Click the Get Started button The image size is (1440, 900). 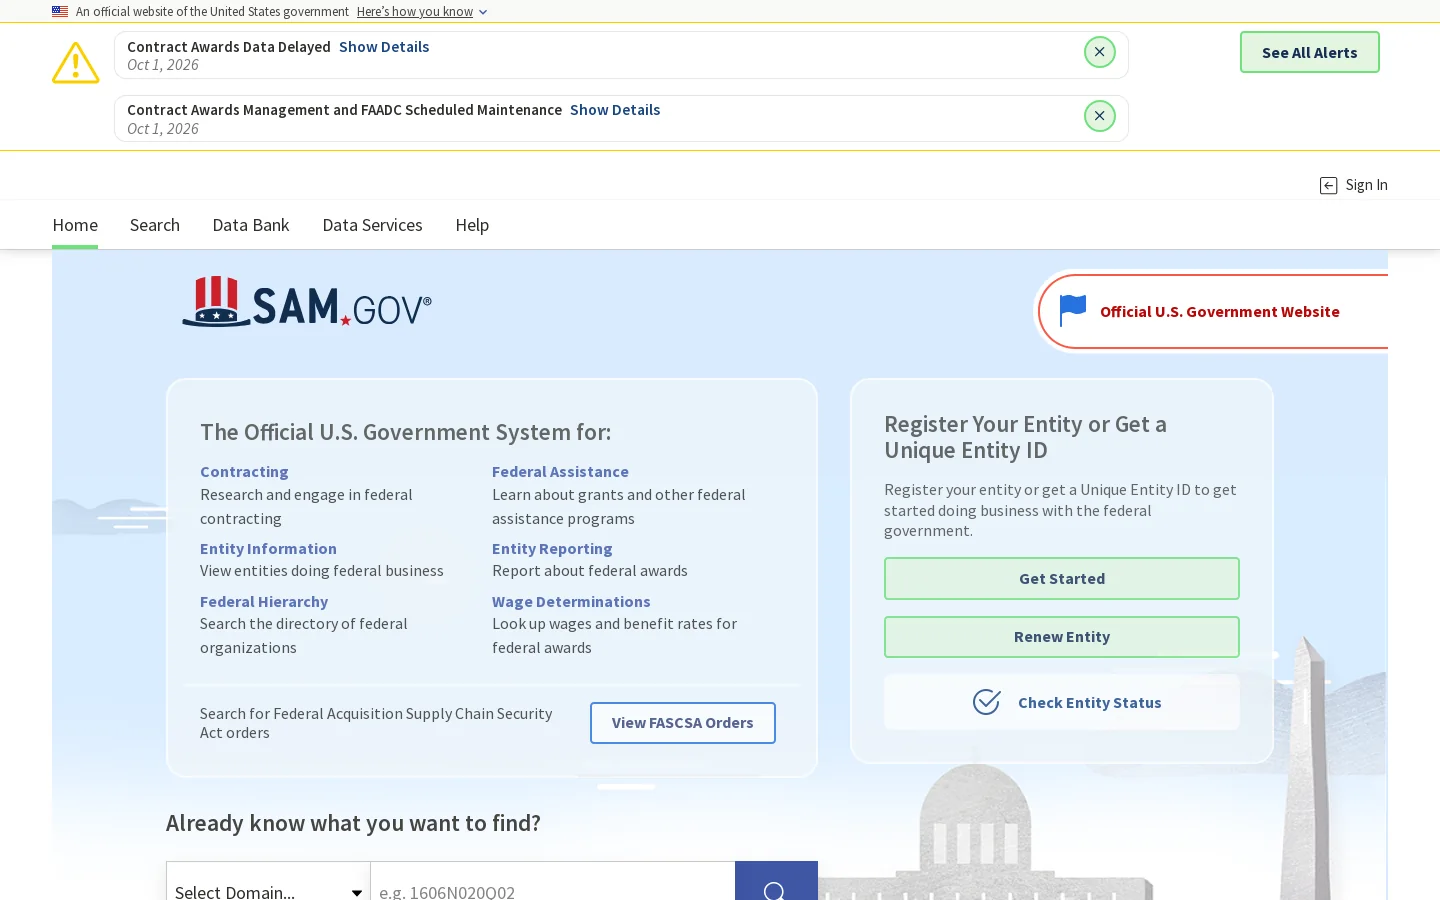[1062, 578]
